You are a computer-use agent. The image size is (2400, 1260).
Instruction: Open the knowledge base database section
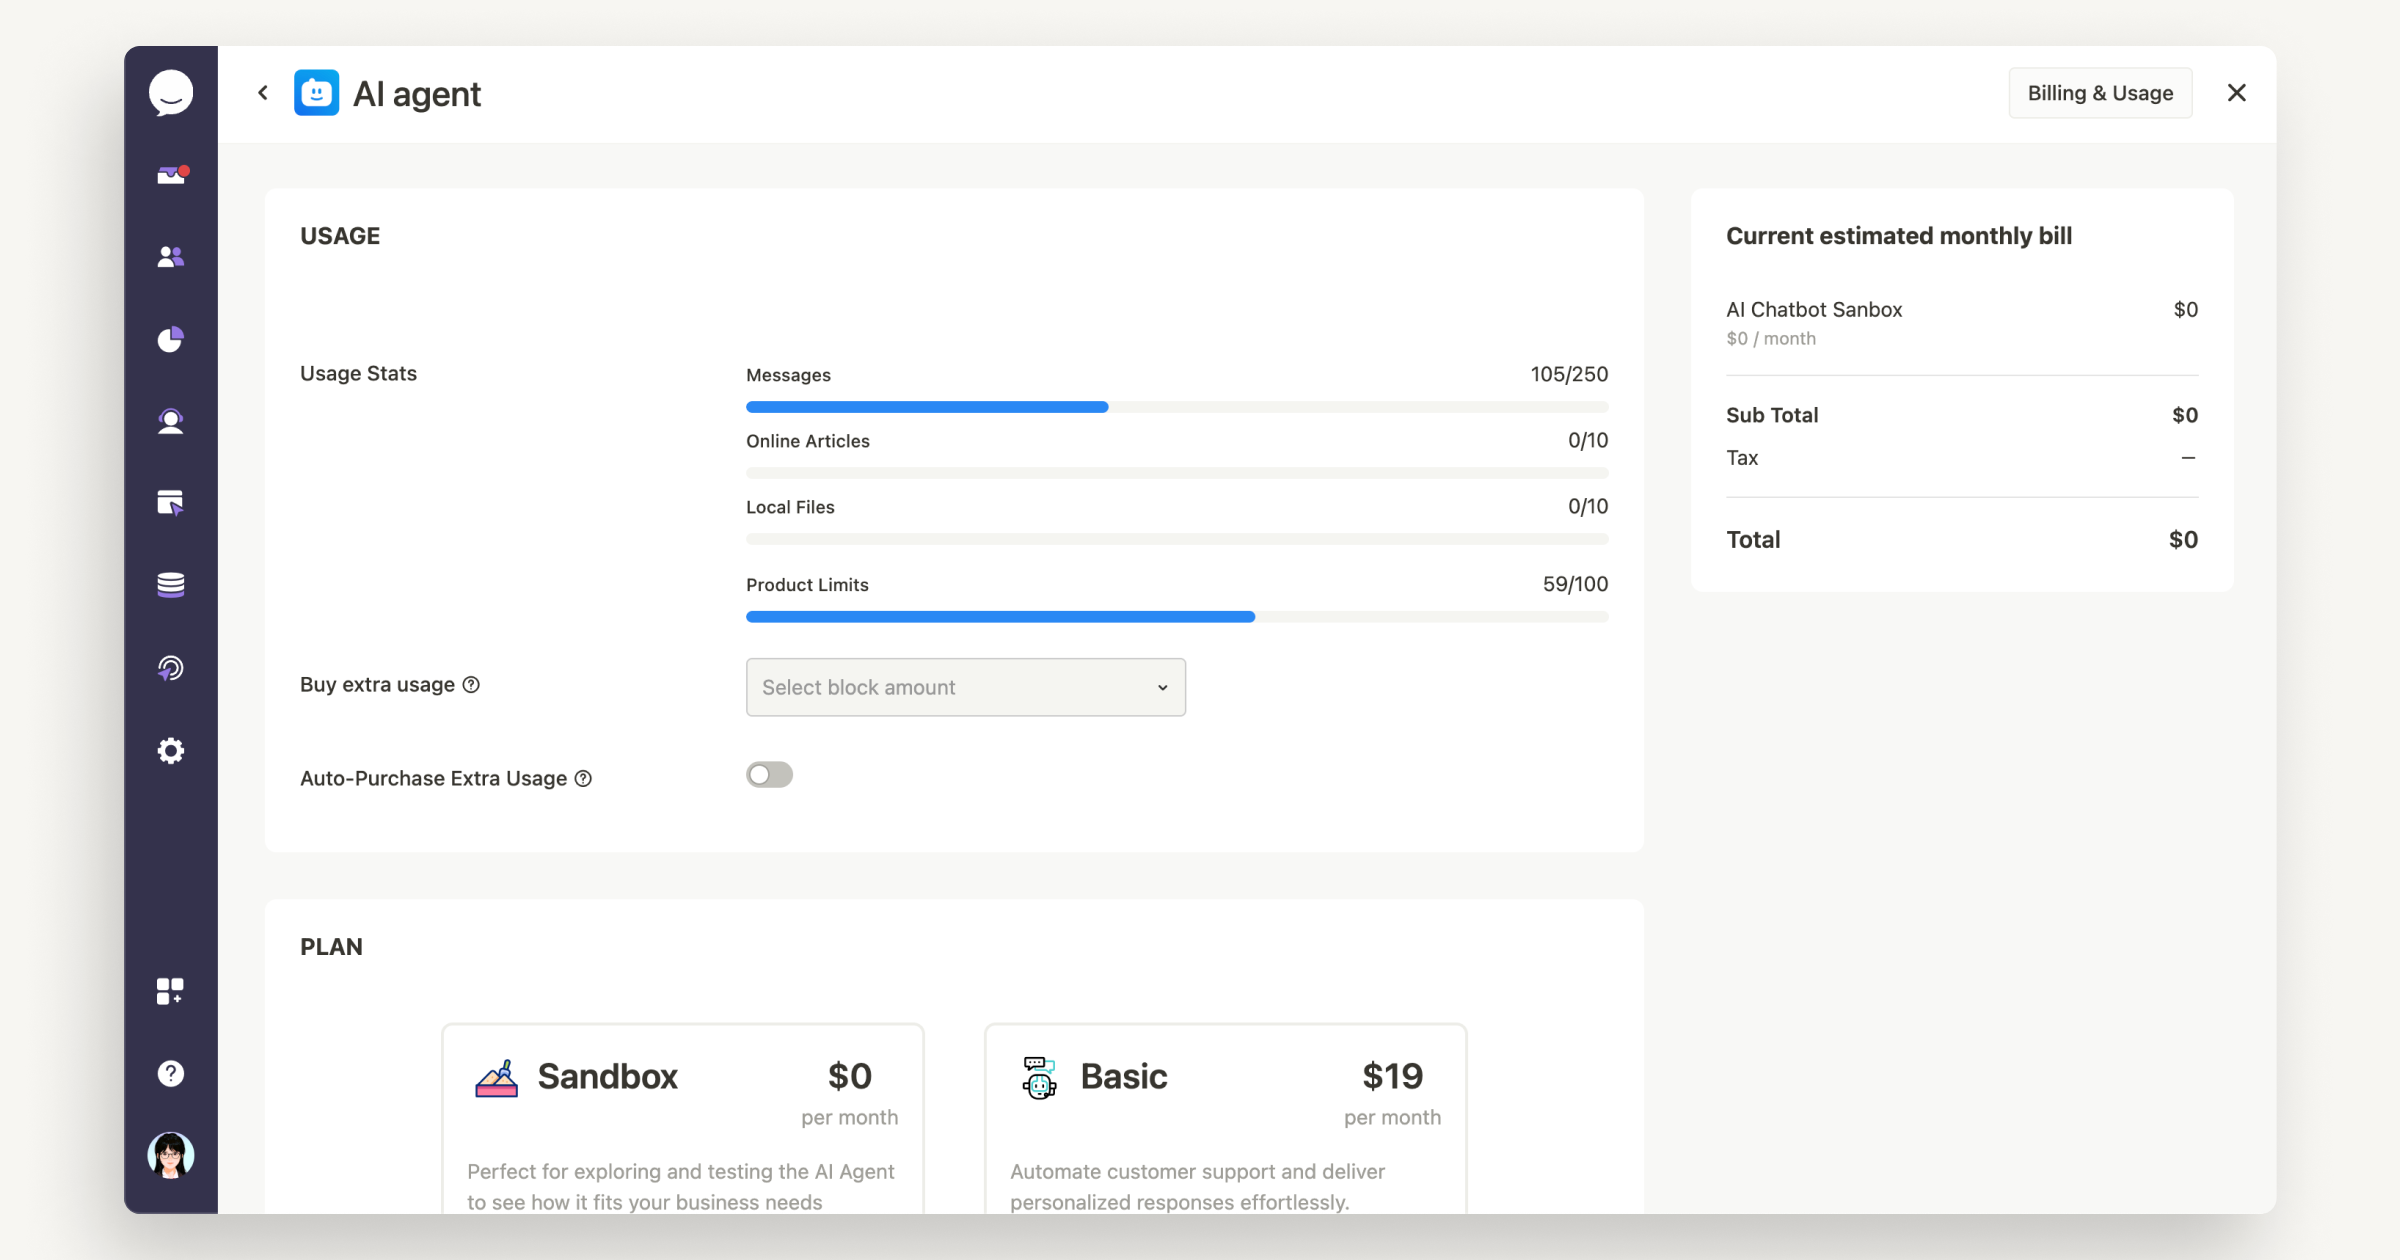click(x=170, y=585)
